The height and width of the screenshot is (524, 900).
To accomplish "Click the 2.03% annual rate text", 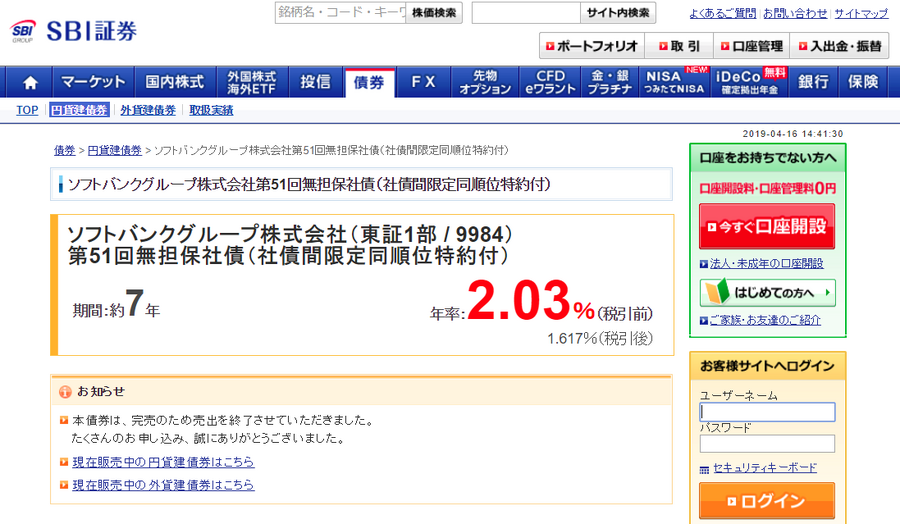I will (x=531, y=301).
